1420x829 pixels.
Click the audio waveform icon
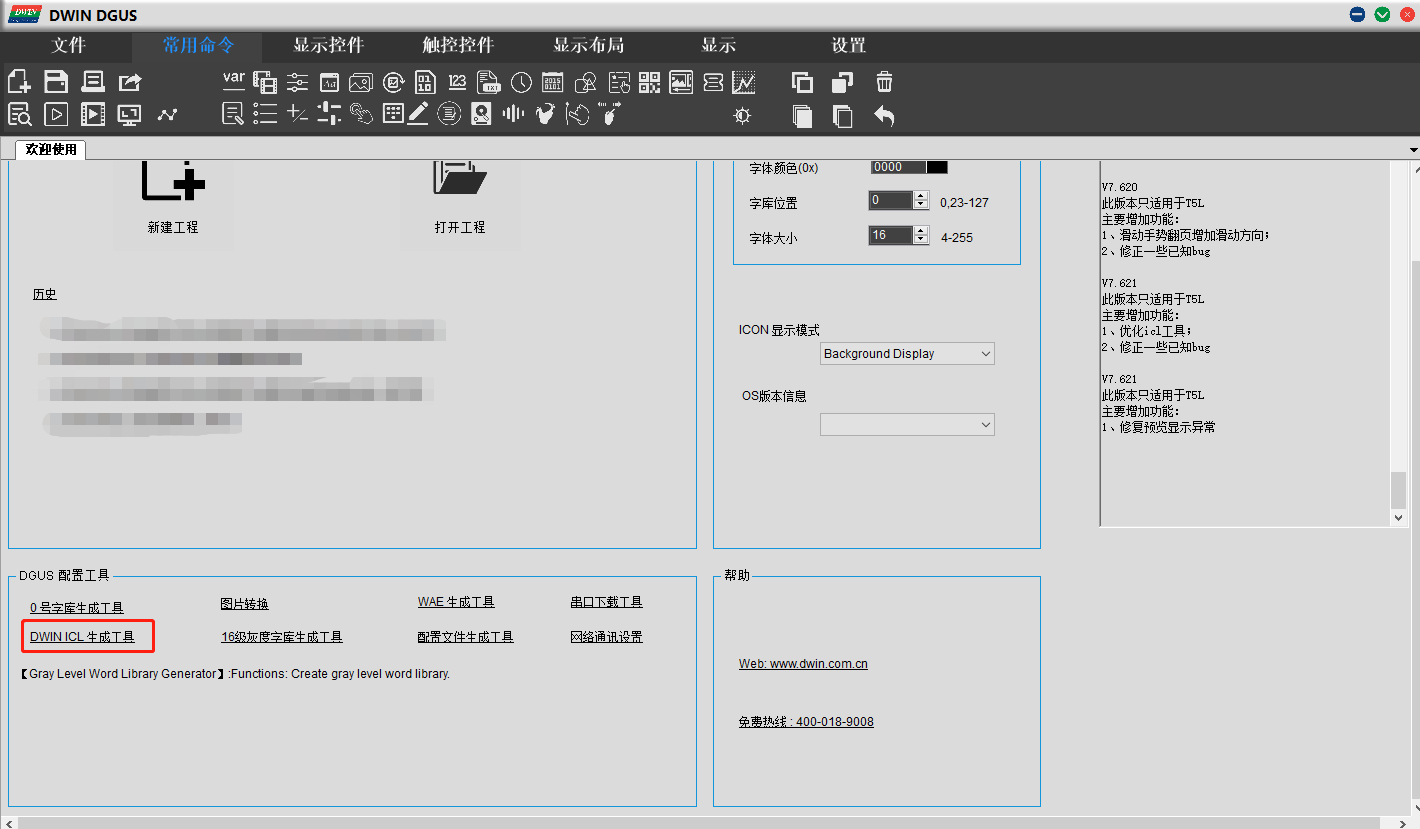pos(513,113)
